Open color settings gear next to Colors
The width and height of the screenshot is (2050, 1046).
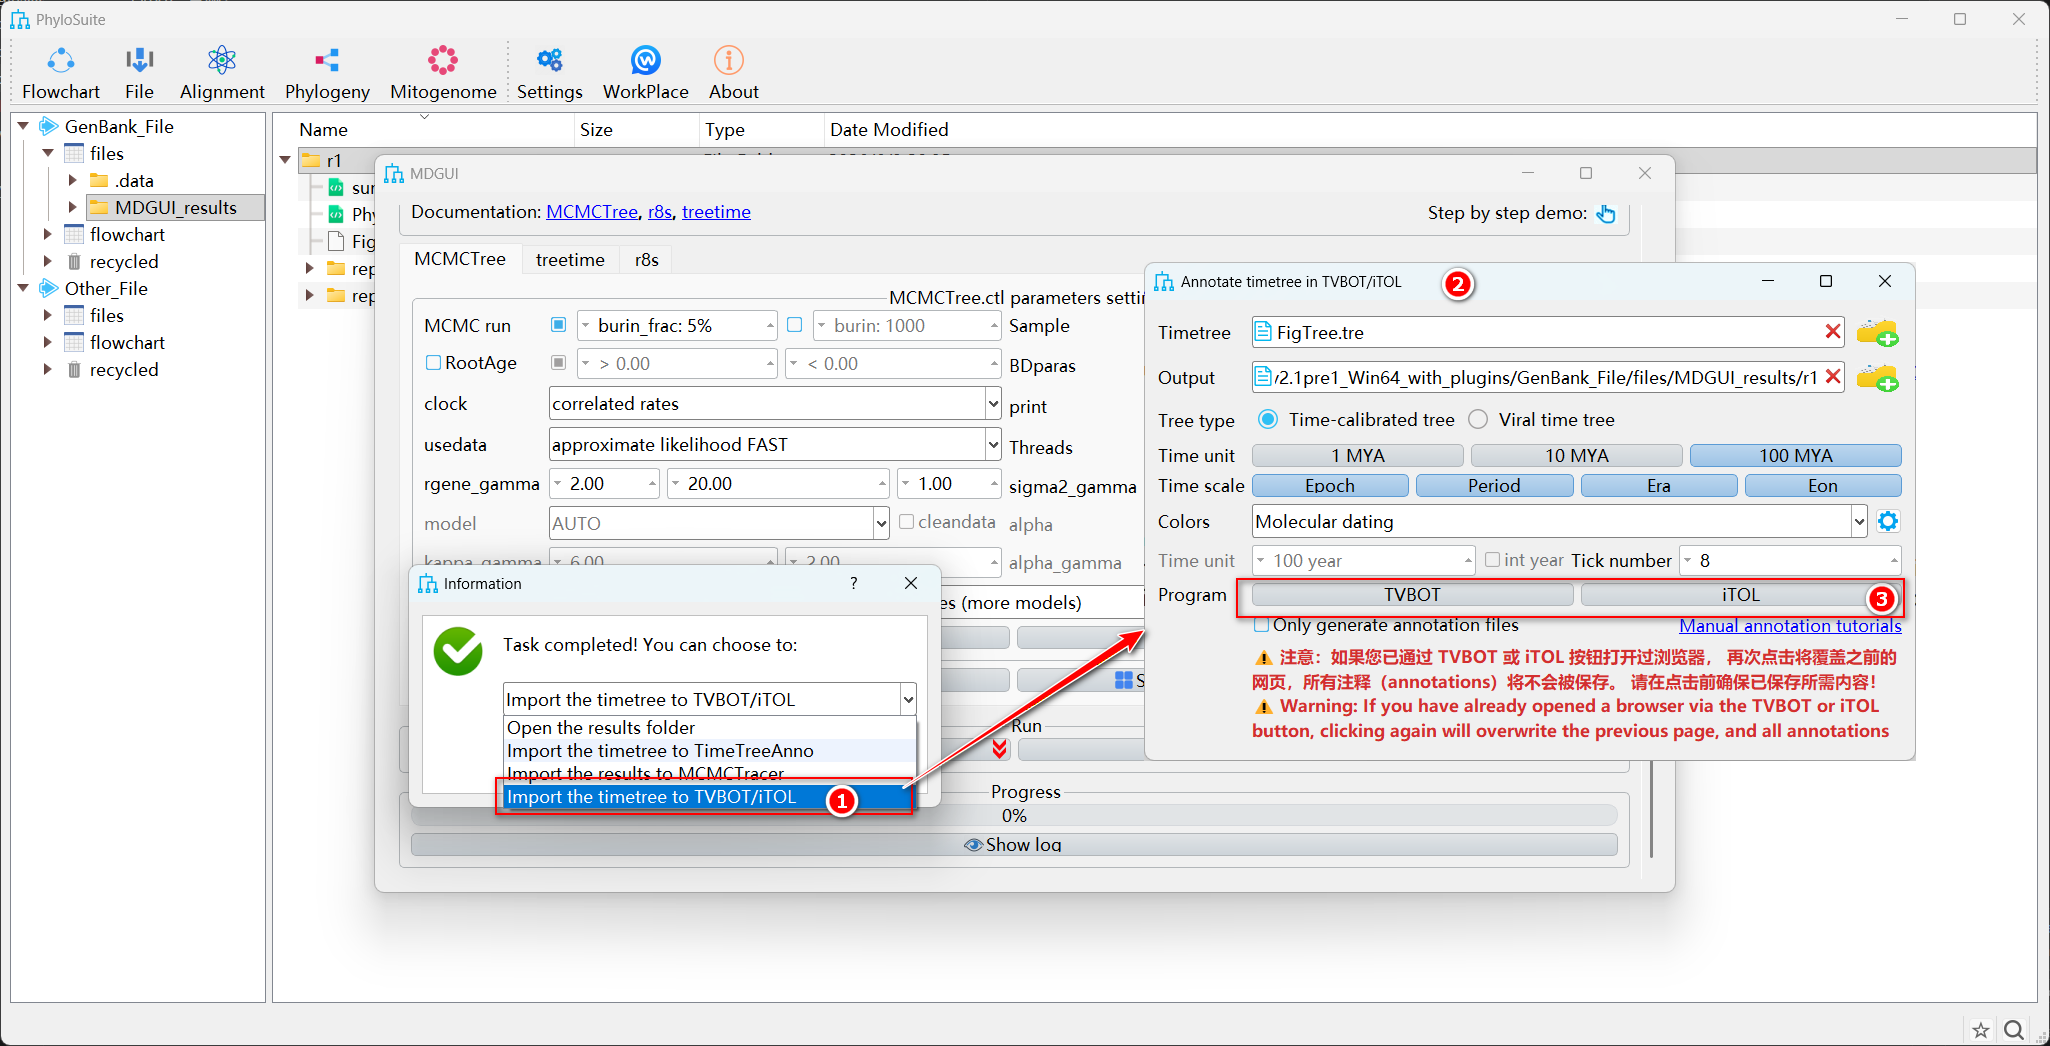[x=1887, y=521]
